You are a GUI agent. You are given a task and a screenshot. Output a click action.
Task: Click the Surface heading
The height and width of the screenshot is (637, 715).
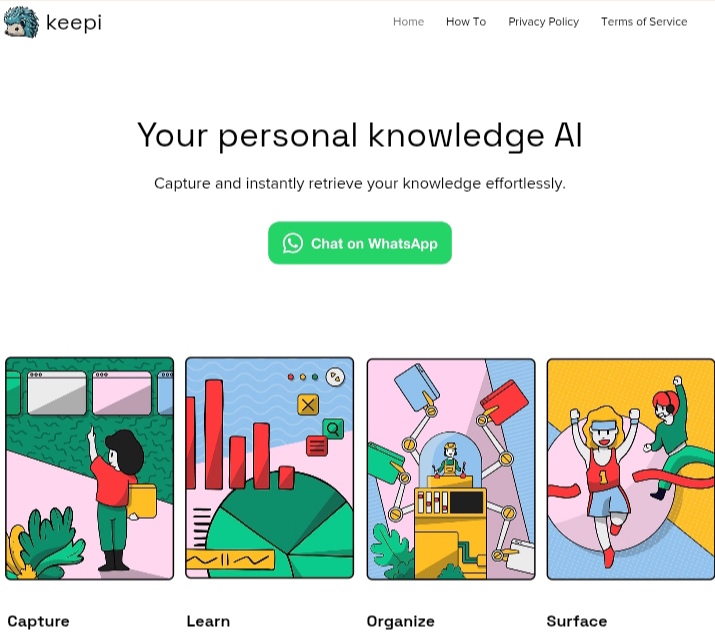pyautogui.click(x=577, y=621)
